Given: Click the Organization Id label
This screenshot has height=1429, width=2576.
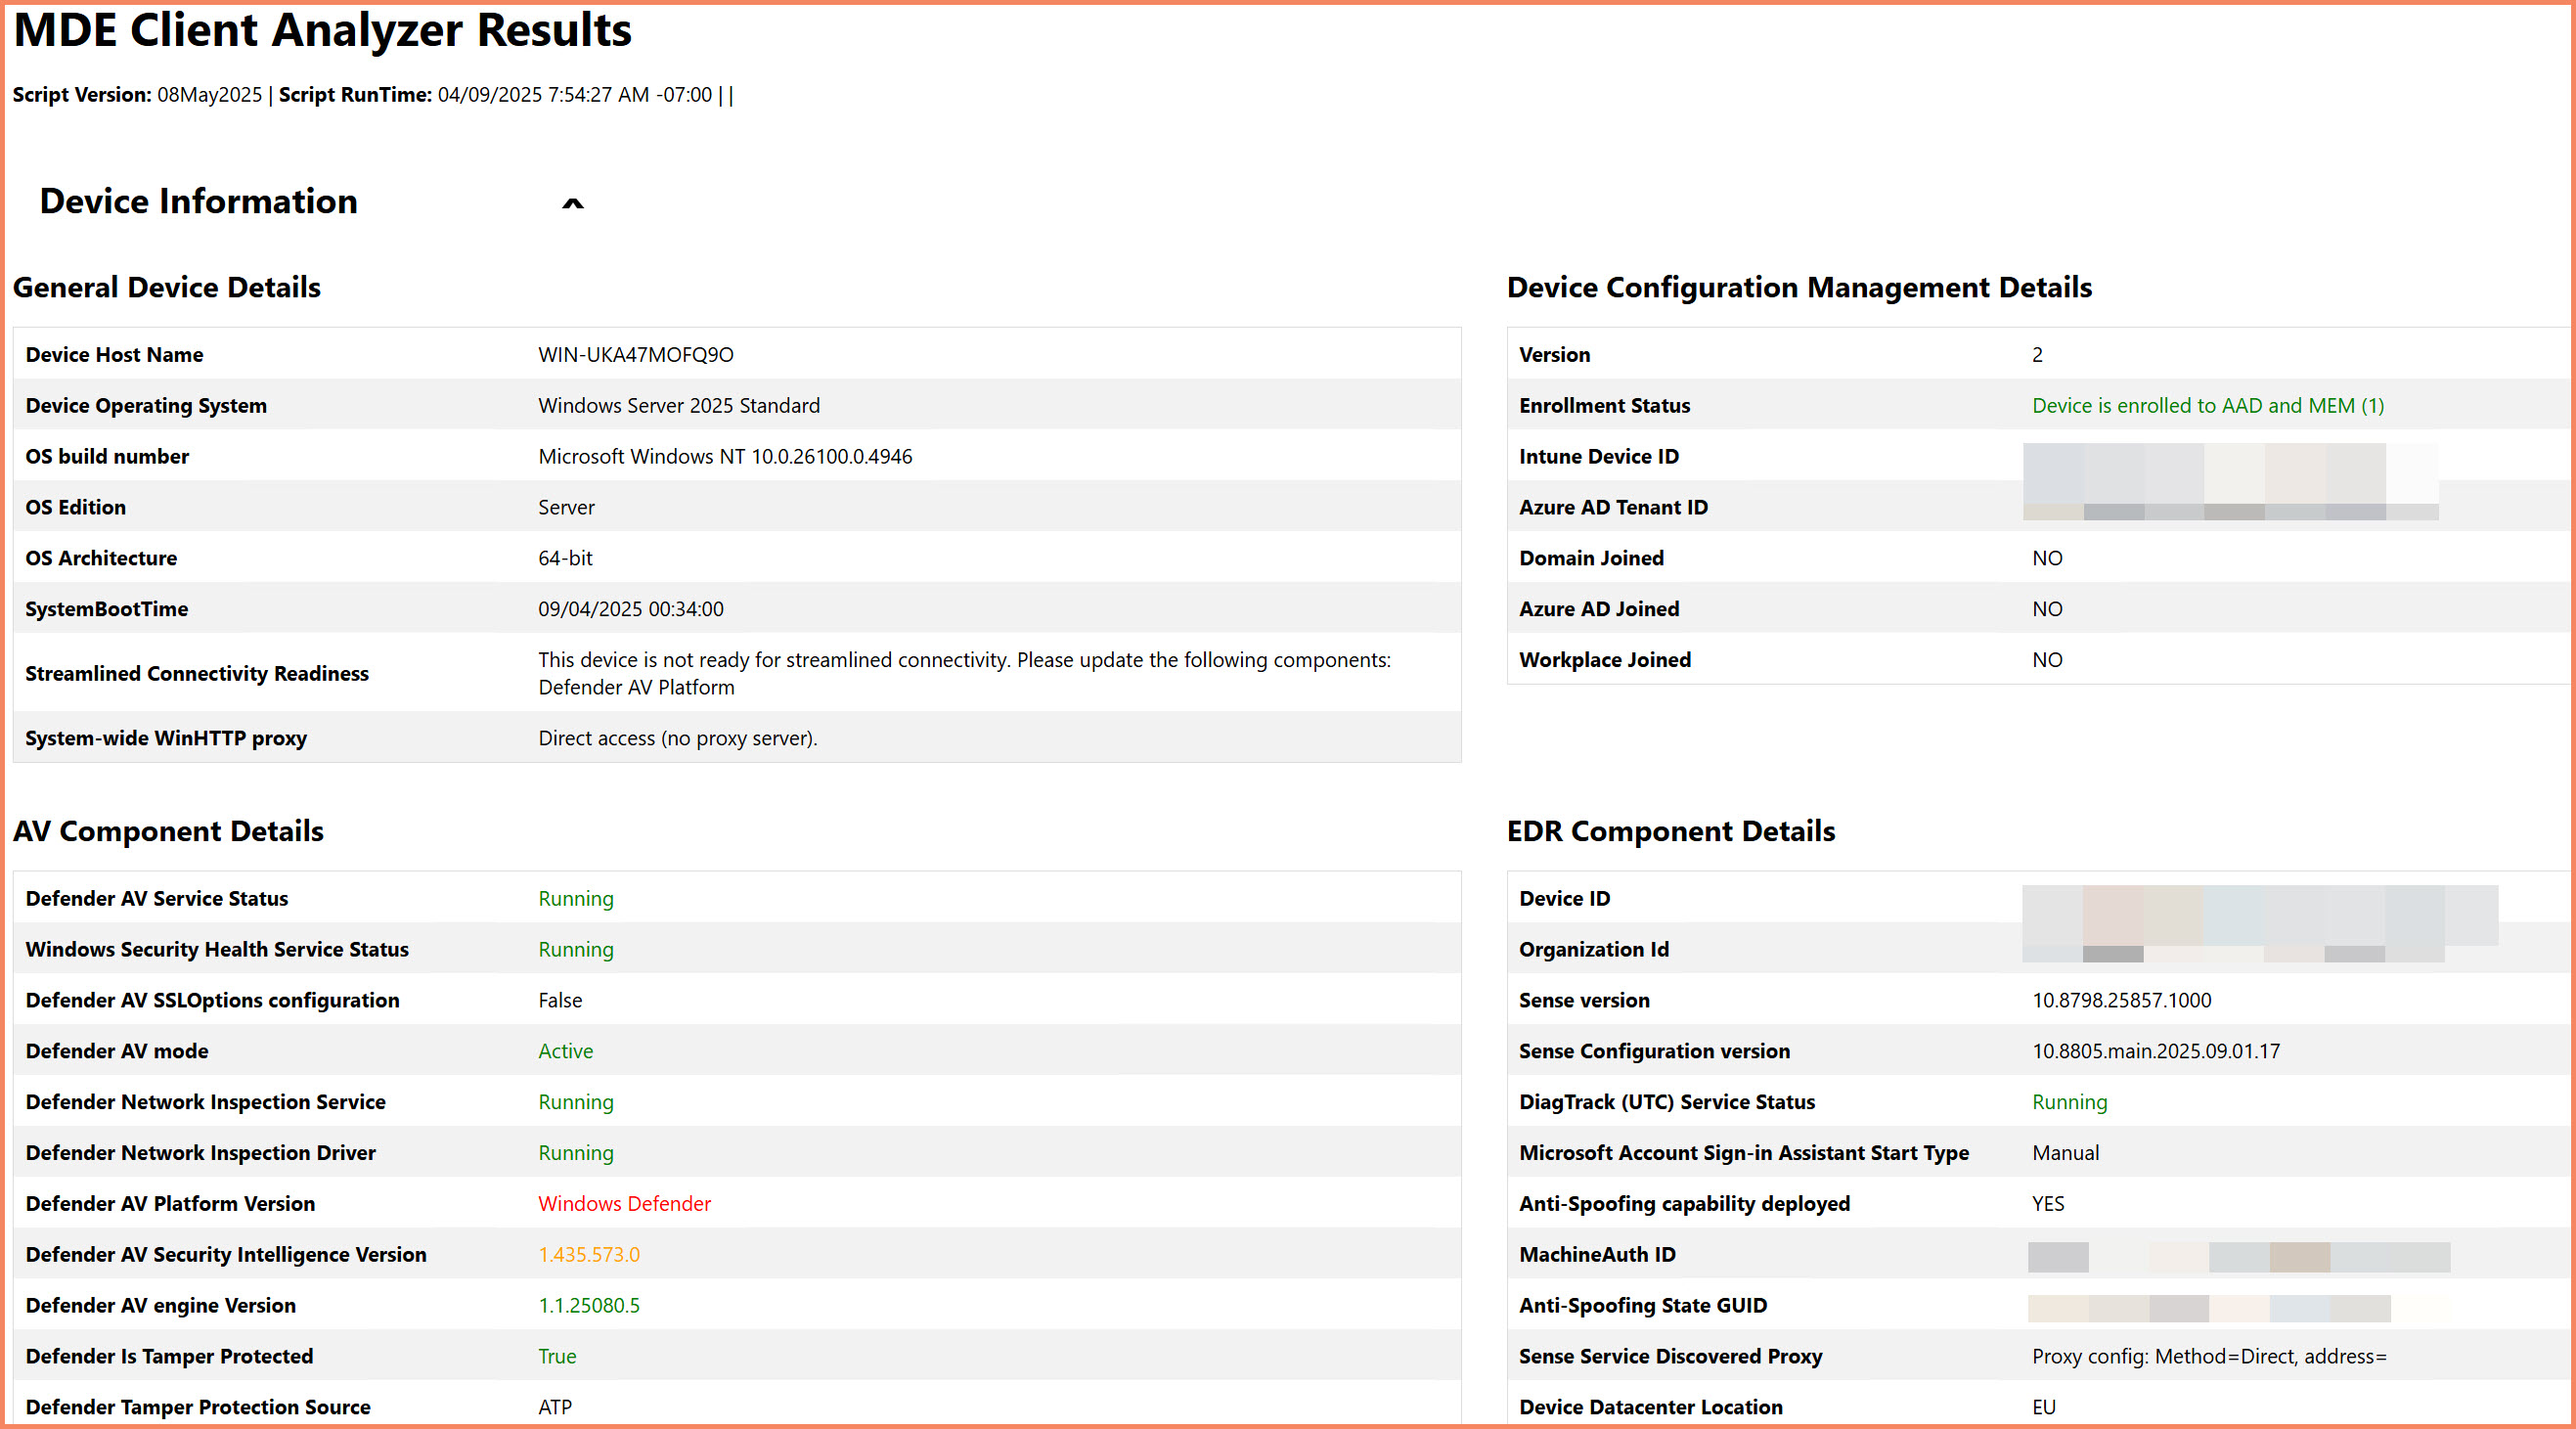Looking at the screenshot, I should point(1594,949).
